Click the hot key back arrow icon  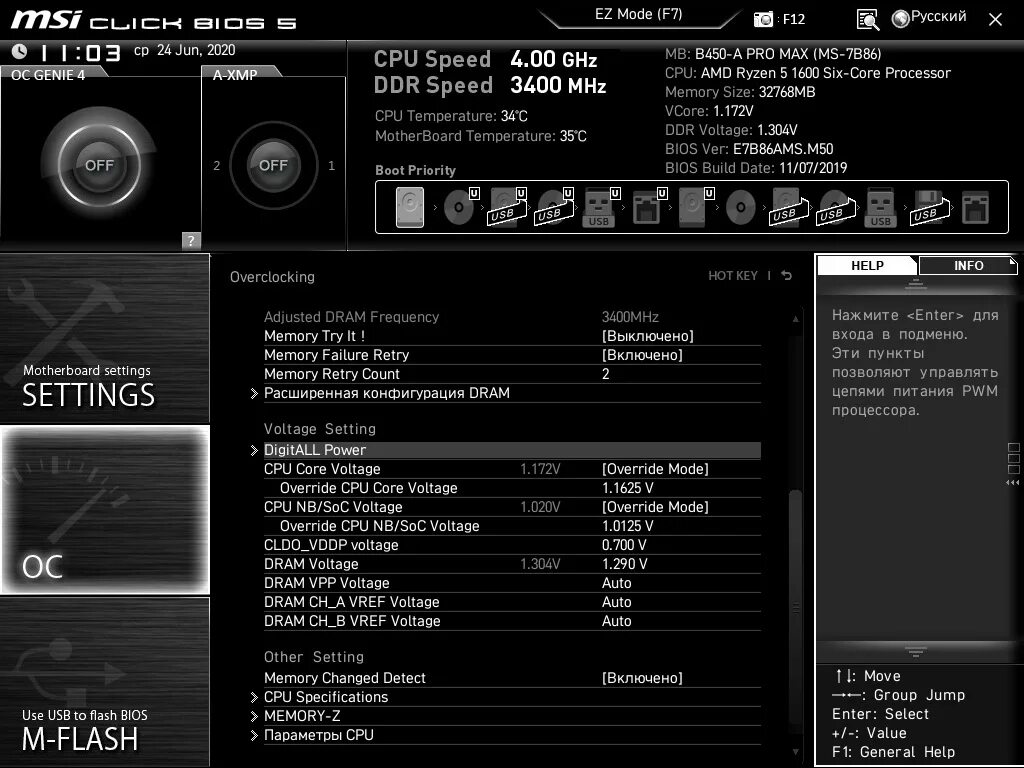coord(787,276)
